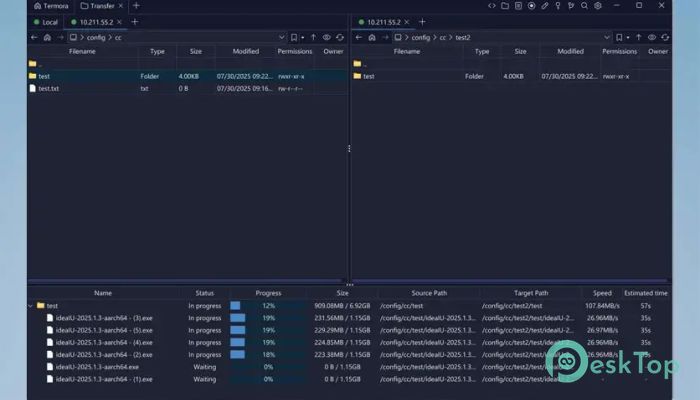This screenshot has width=700, height=400.
Task: Expand the right panel path history dropdown
Action: [x=607, y=38]
